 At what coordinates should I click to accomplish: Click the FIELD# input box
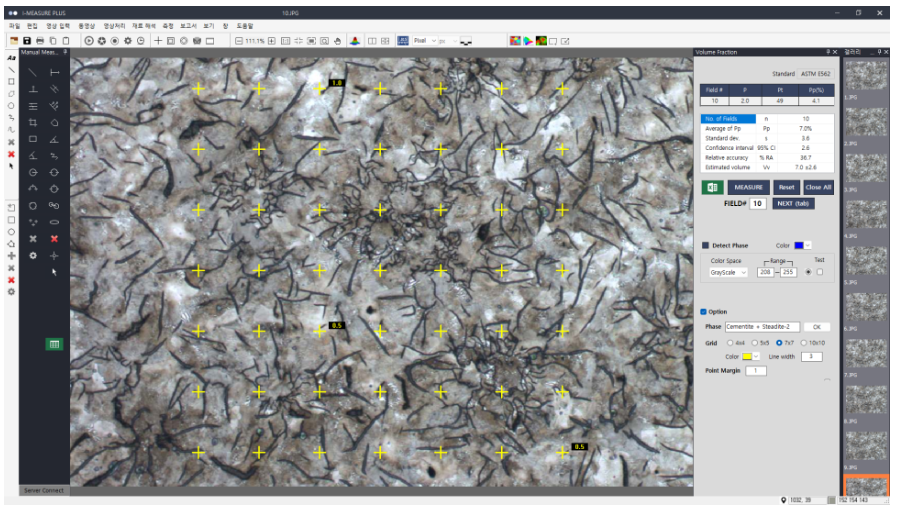pos(757,204)
